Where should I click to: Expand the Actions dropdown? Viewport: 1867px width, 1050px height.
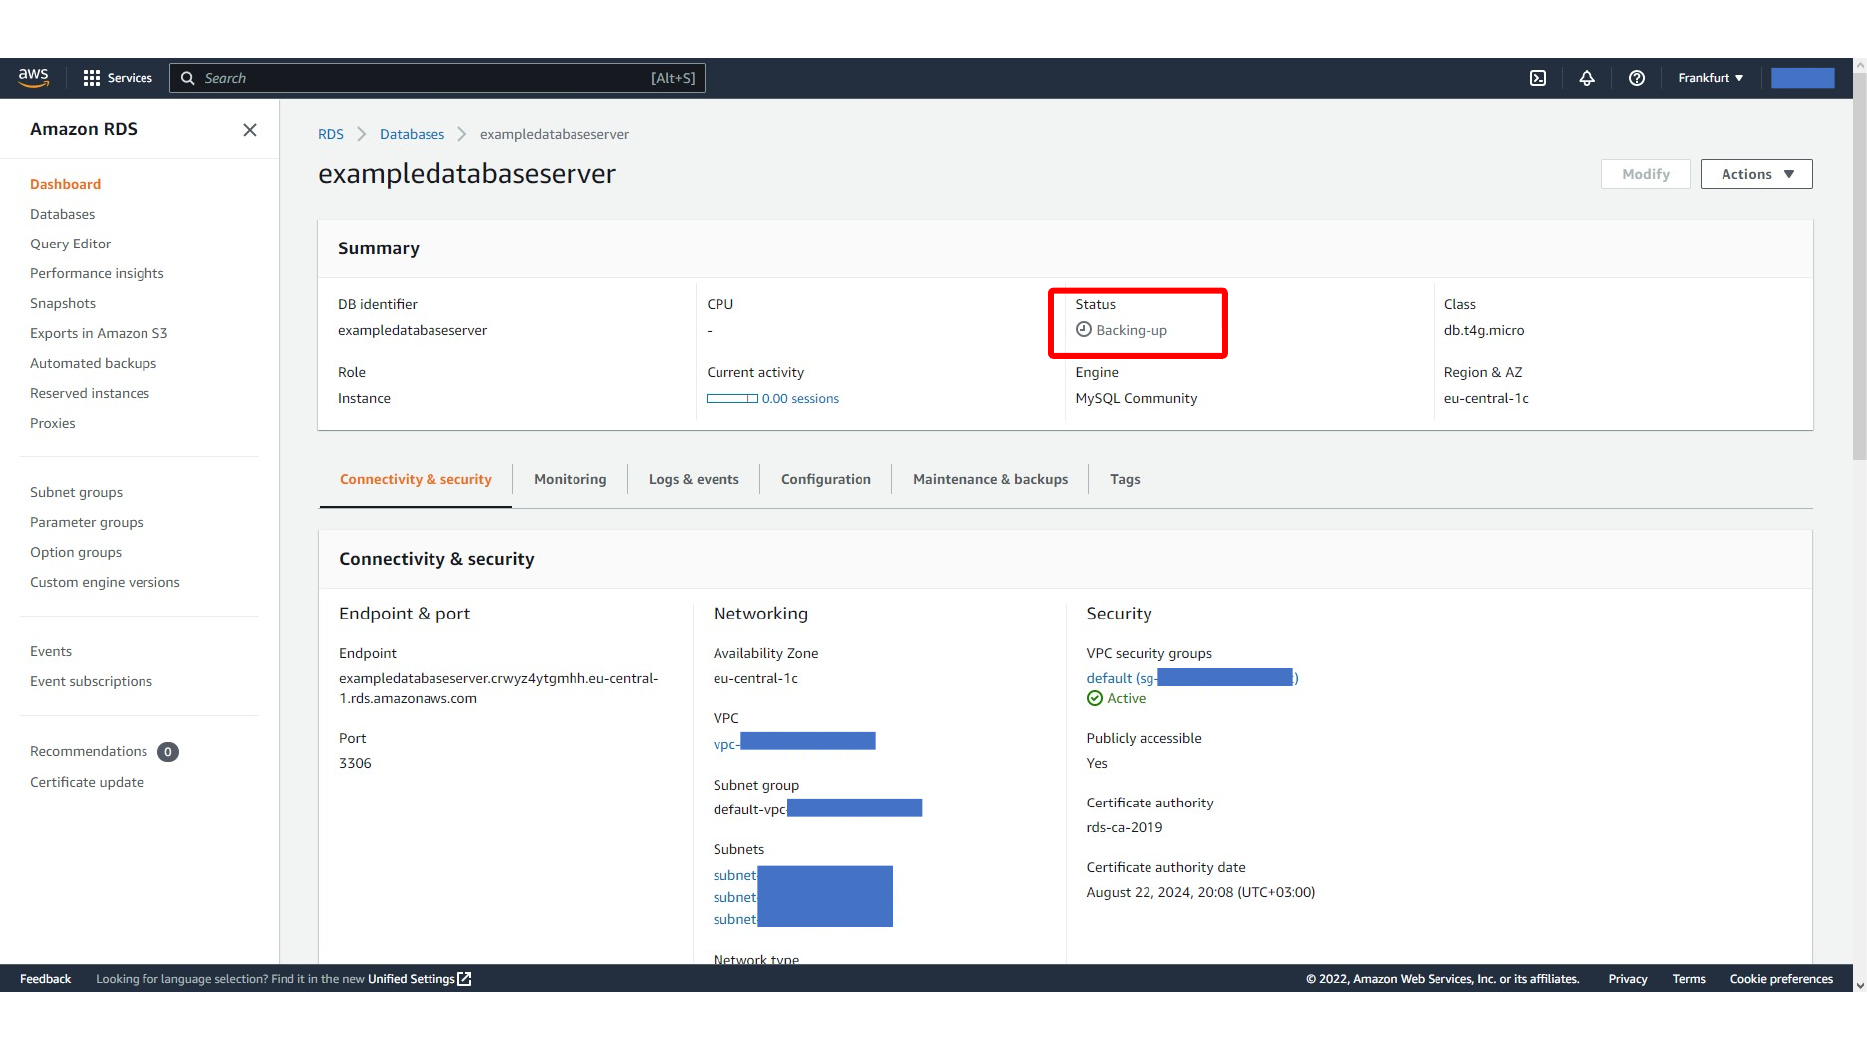point(1756,174)
